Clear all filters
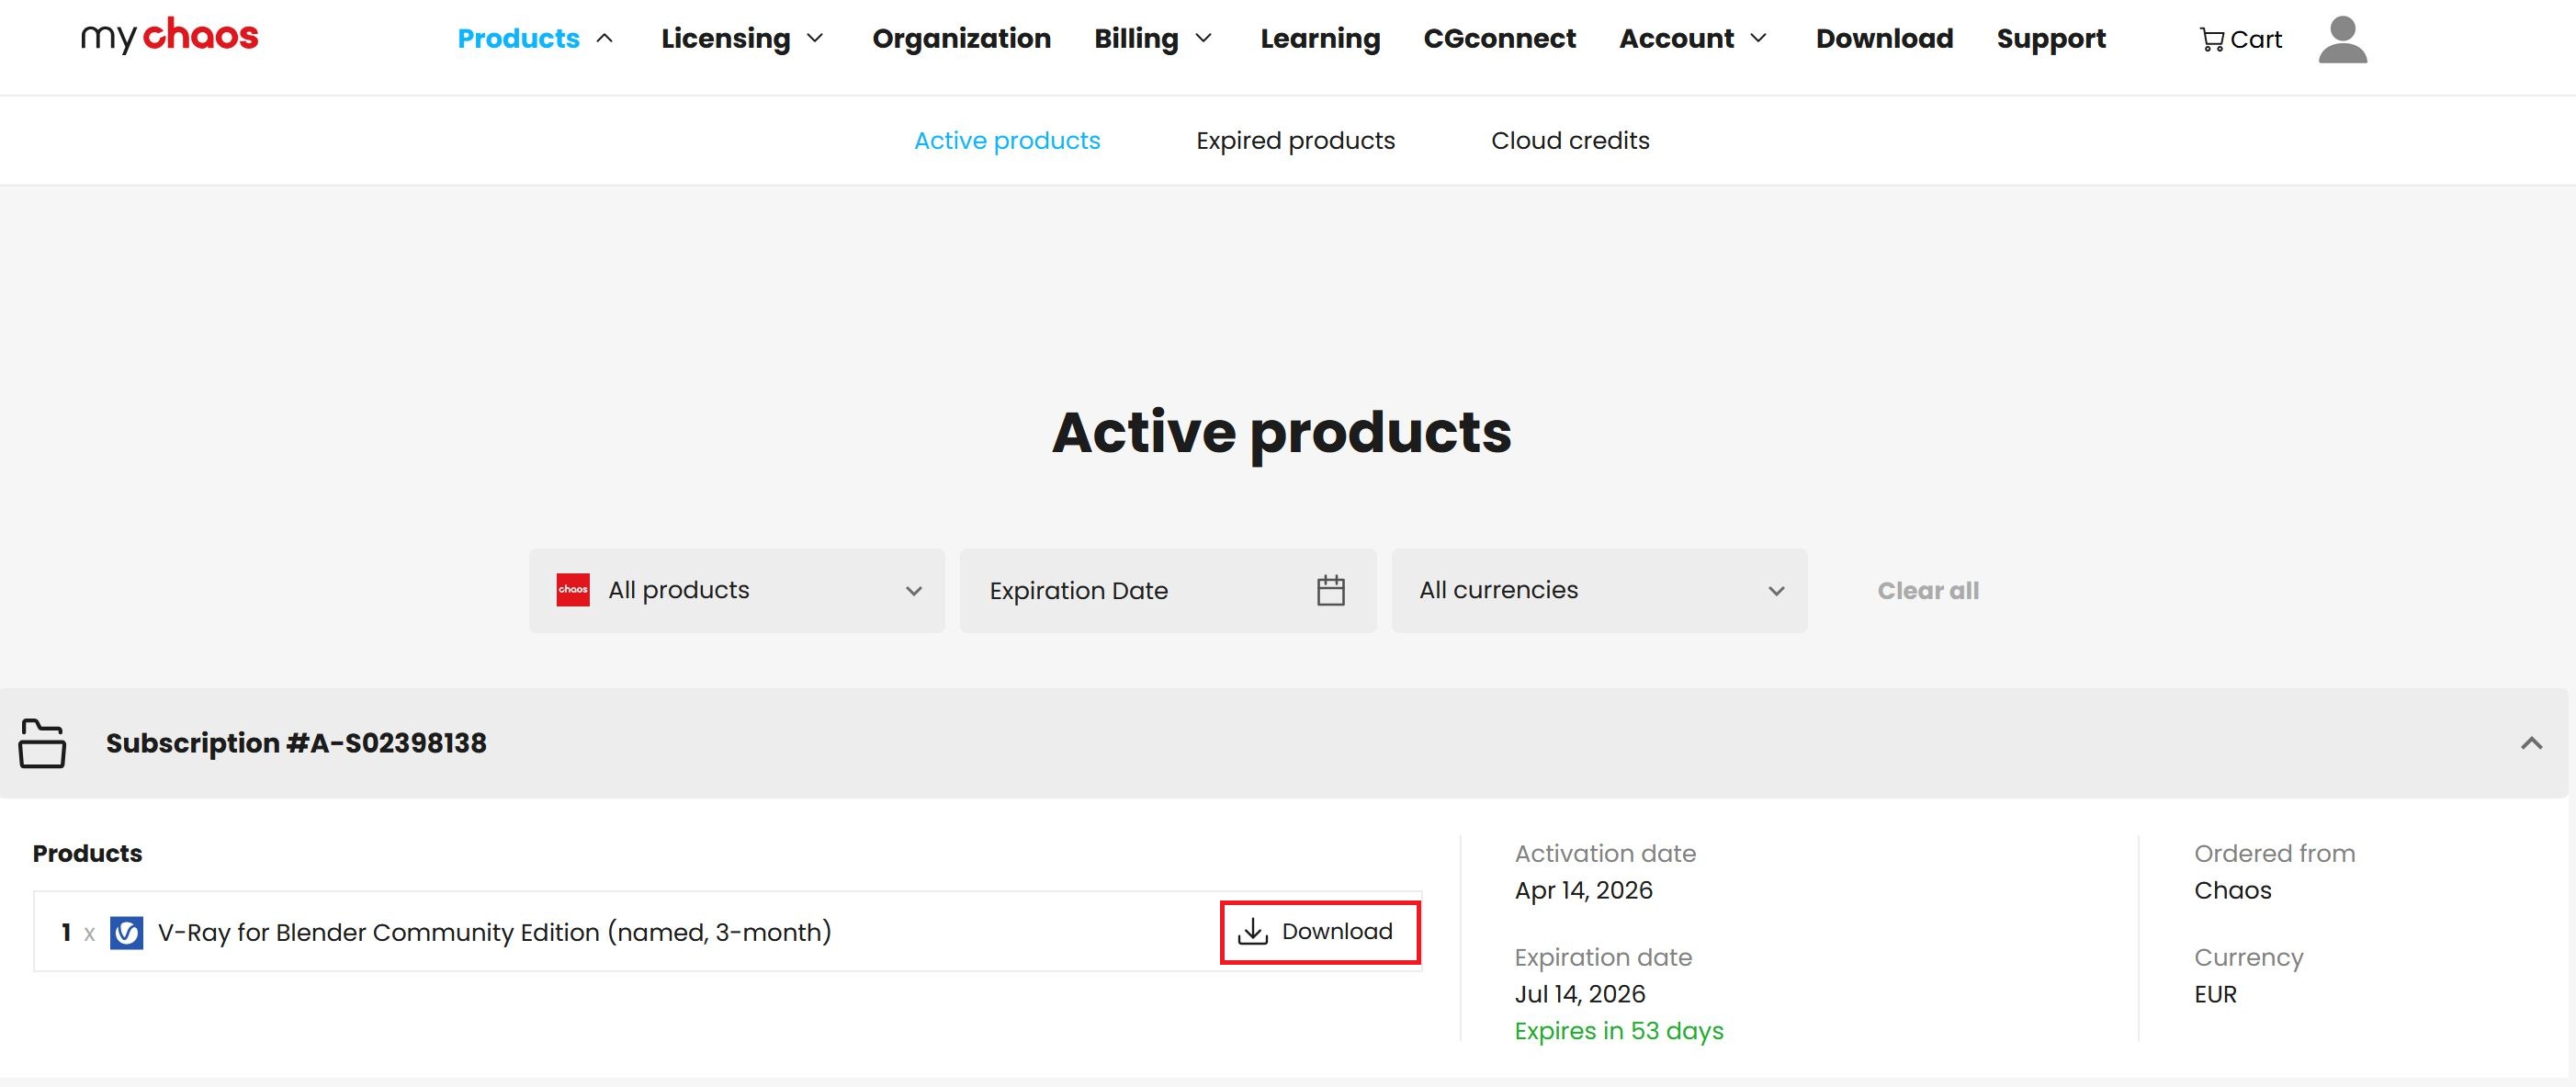 click(1928, 590)
